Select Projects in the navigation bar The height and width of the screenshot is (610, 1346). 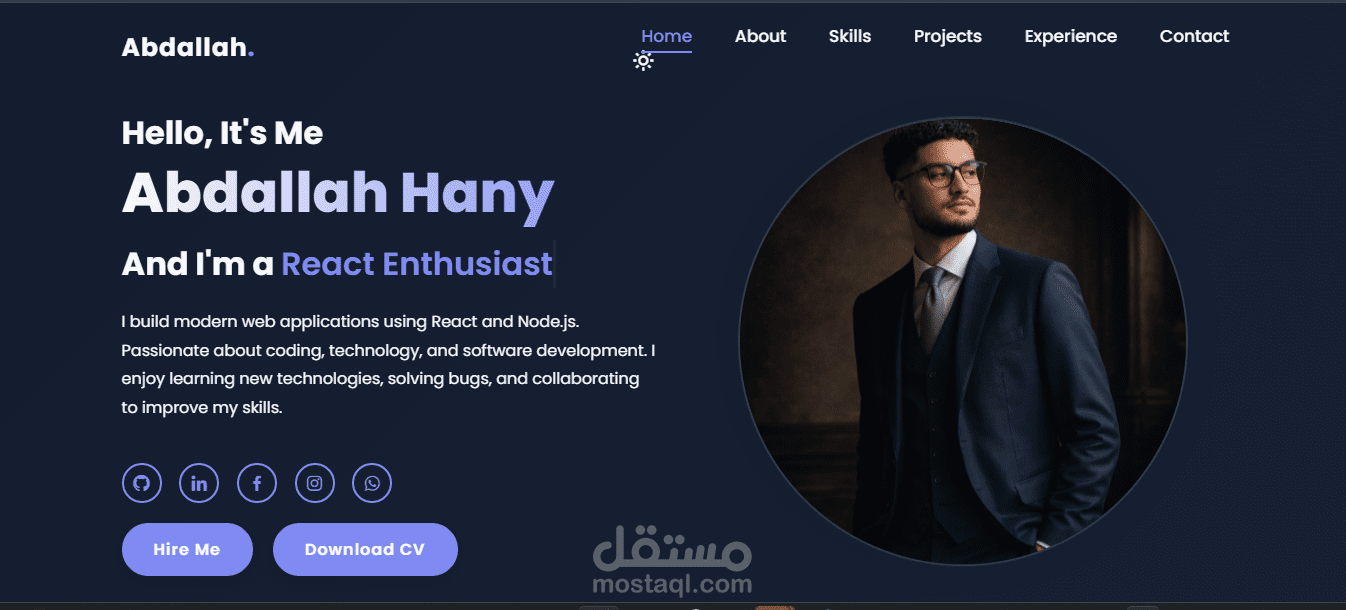point(948,36)
